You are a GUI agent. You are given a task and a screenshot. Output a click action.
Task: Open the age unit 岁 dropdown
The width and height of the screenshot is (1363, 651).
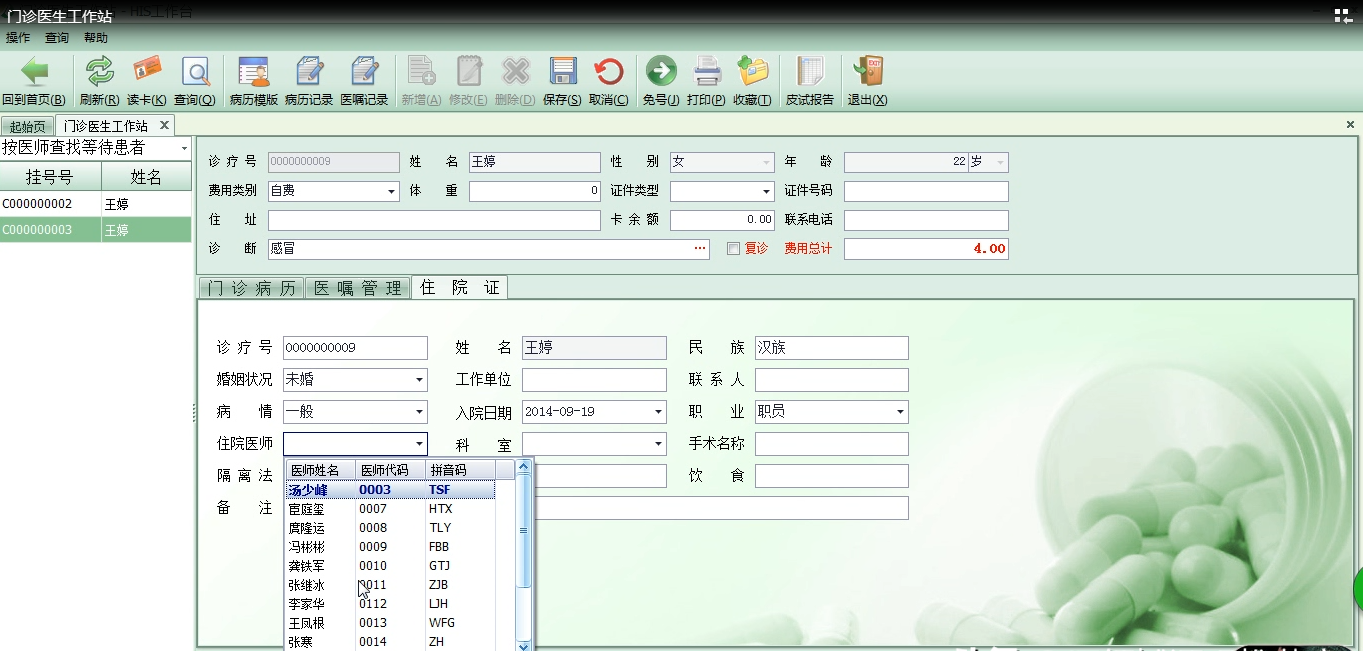1001,162
